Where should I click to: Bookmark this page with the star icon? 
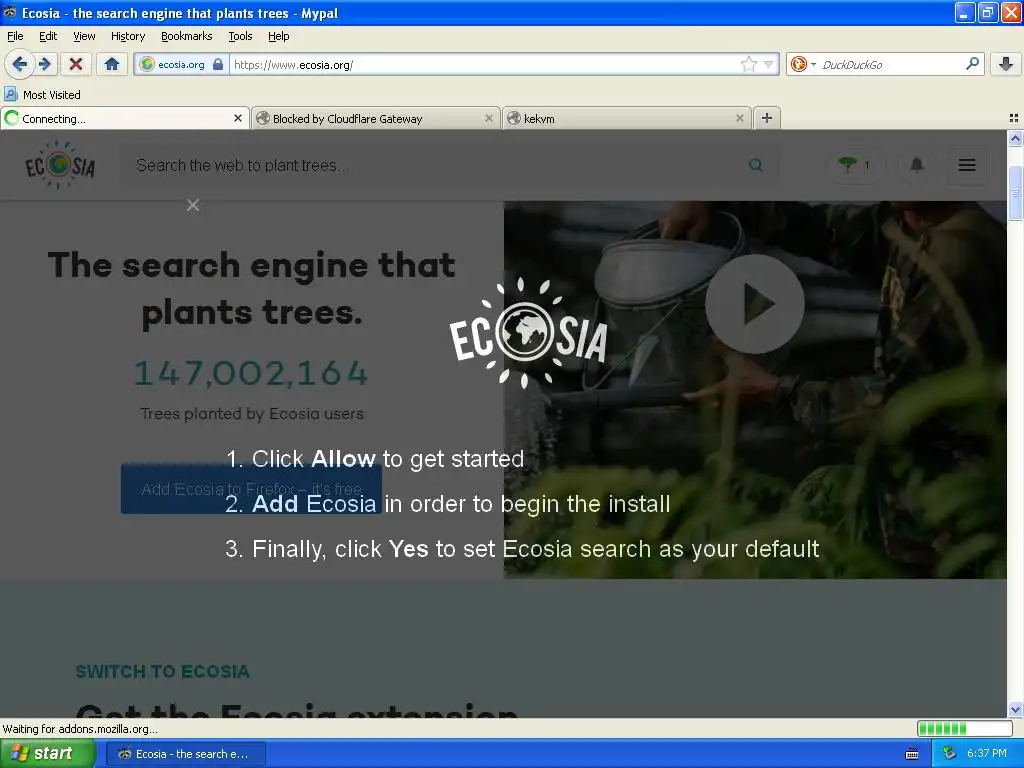click(748, 64)
